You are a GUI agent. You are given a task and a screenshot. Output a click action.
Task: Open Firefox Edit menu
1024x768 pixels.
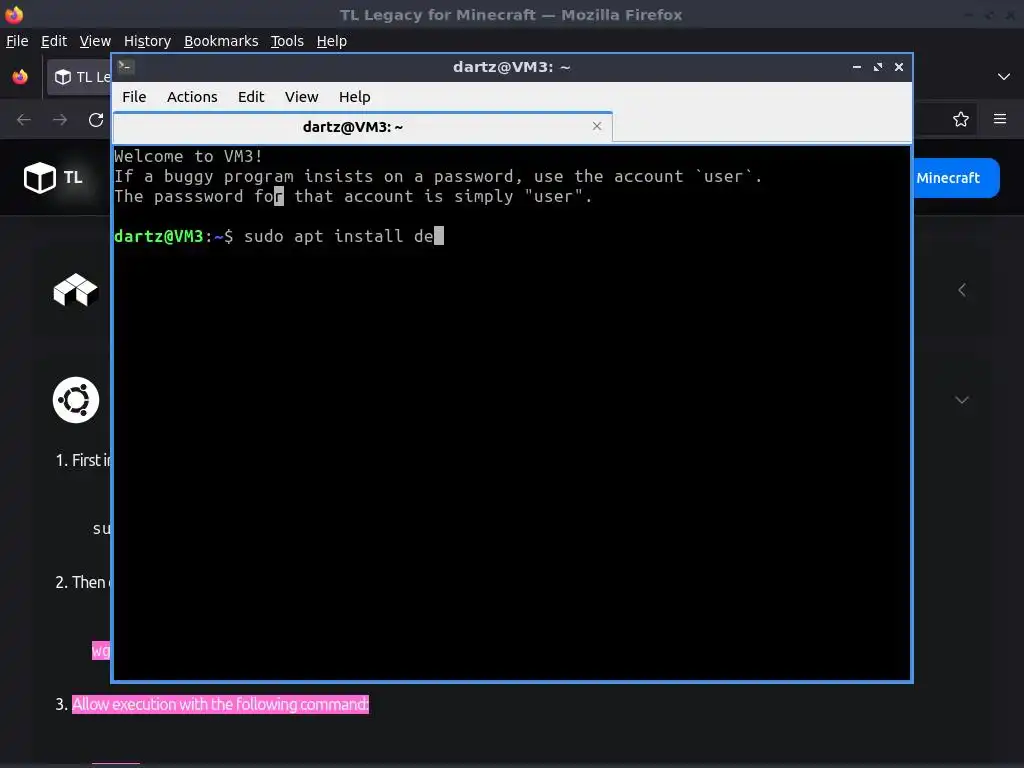(54, 41)
